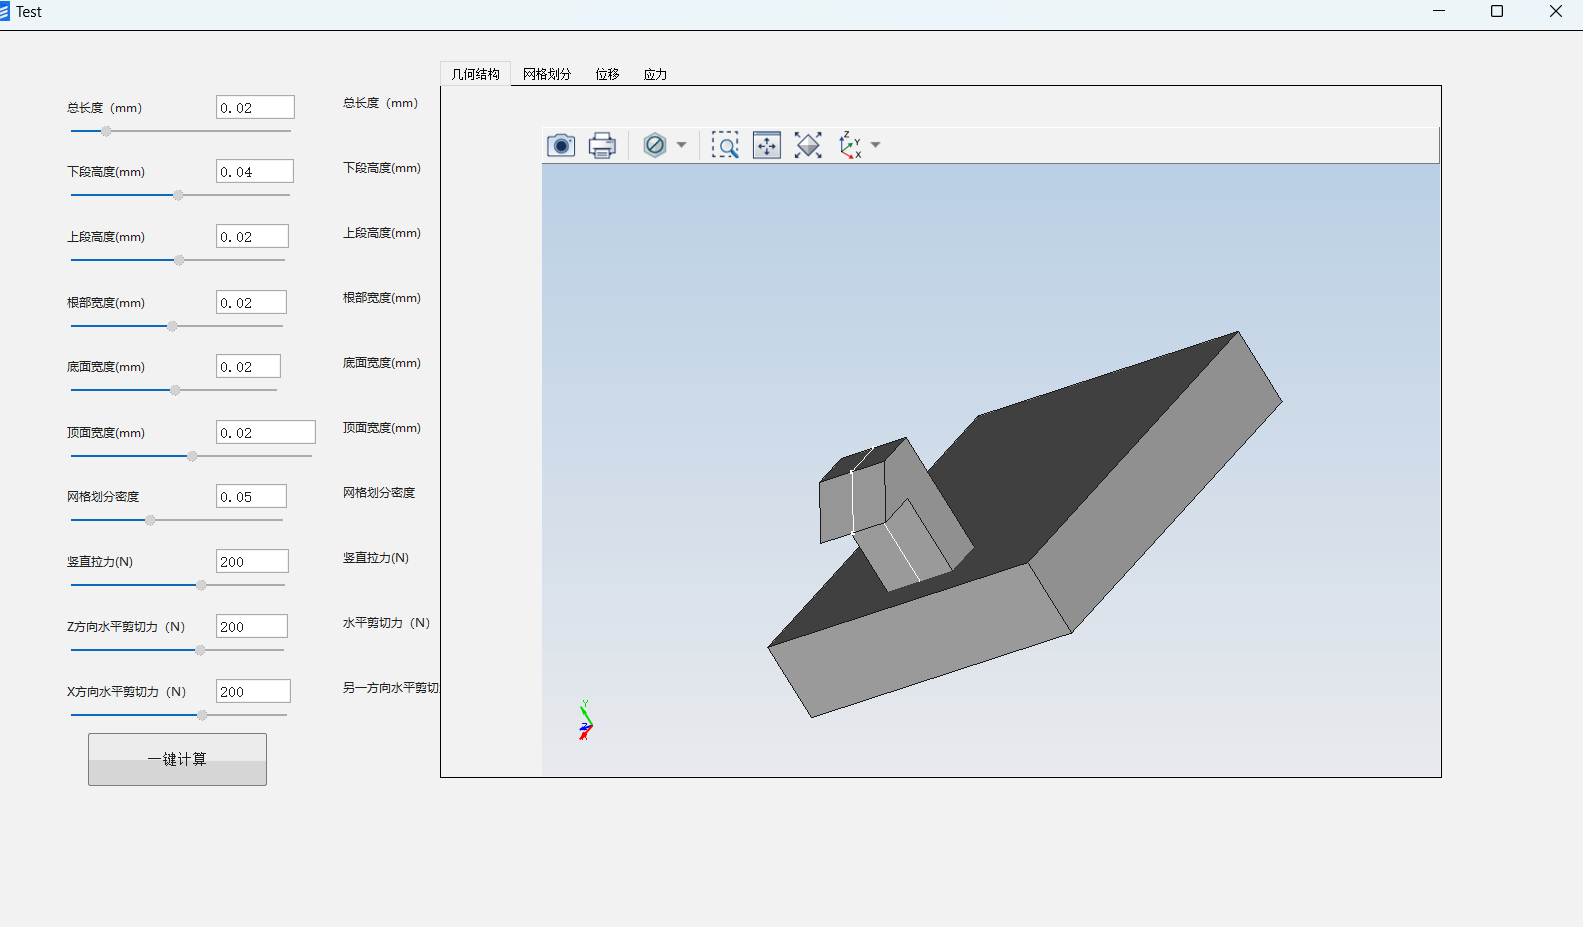Image resolution: width=1583 pixels, height=927 pixels.
Task: Click the 下段高度 input field
Action: [x=255, y=171]
